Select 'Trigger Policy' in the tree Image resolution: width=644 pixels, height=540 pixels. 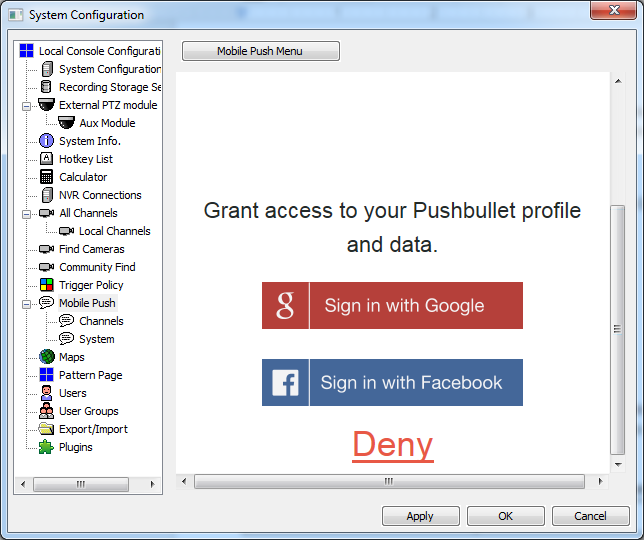tap(91, 285)
